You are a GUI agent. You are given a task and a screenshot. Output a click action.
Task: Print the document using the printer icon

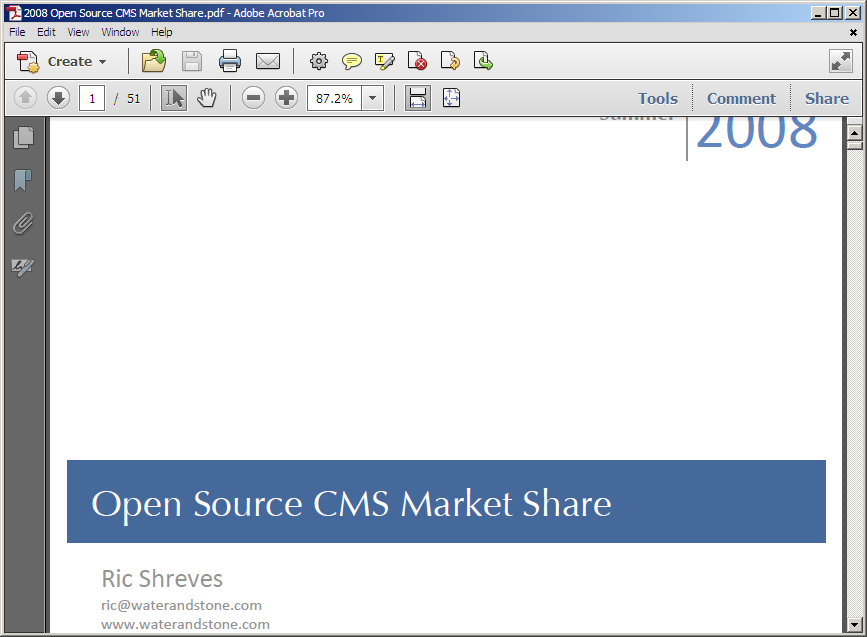230,61
